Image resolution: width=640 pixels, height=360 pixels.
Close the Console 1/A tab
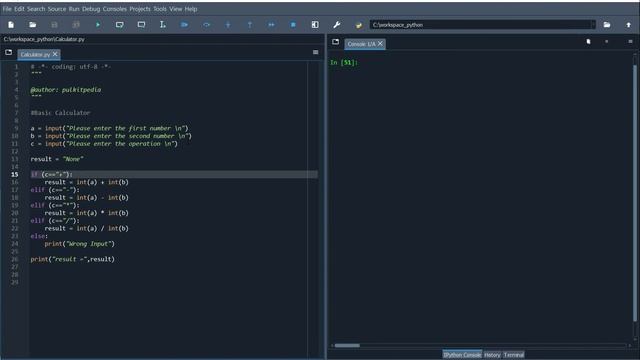coord(380,43)
